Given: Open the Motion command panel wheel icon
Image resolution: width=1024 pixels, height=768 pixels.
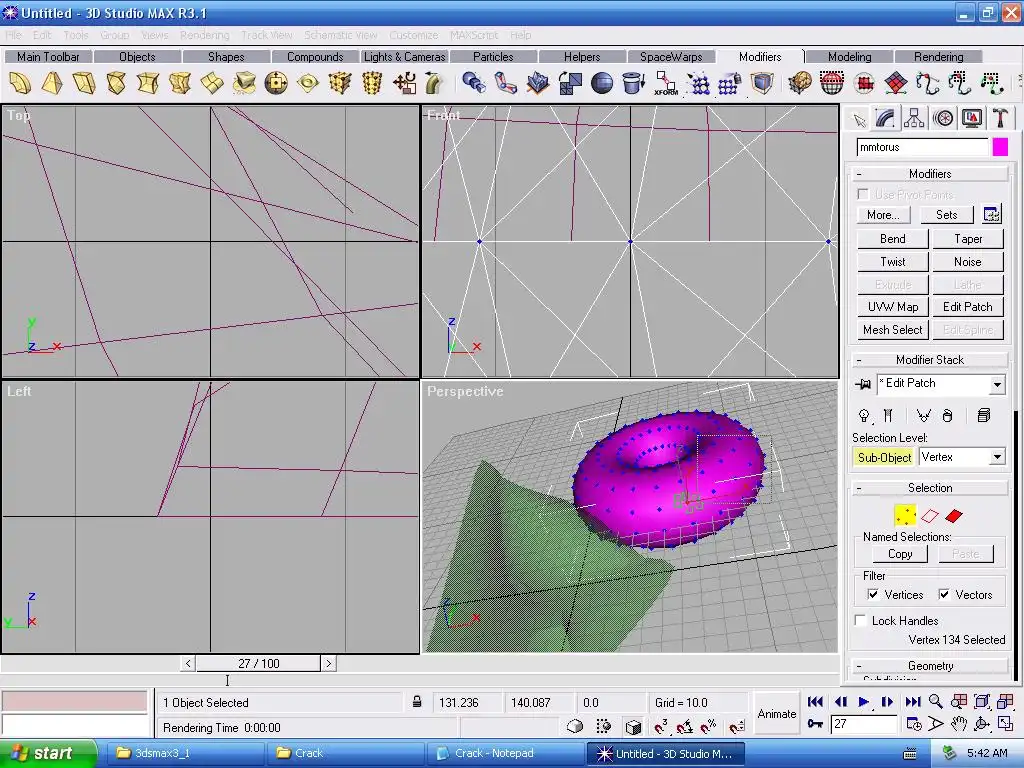Looking at the screenshot, I should (943, 119).
